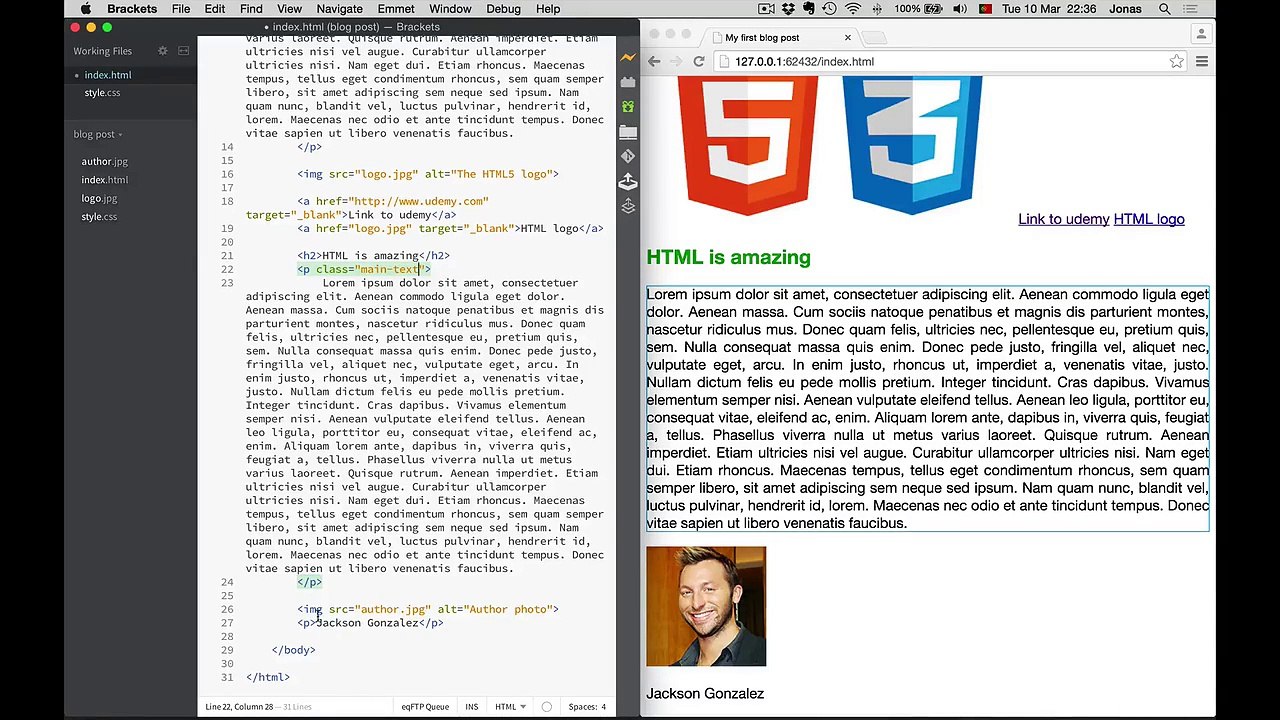Open the Brackets app menu
Viewport: 1280px width, 720px height.
132,9
